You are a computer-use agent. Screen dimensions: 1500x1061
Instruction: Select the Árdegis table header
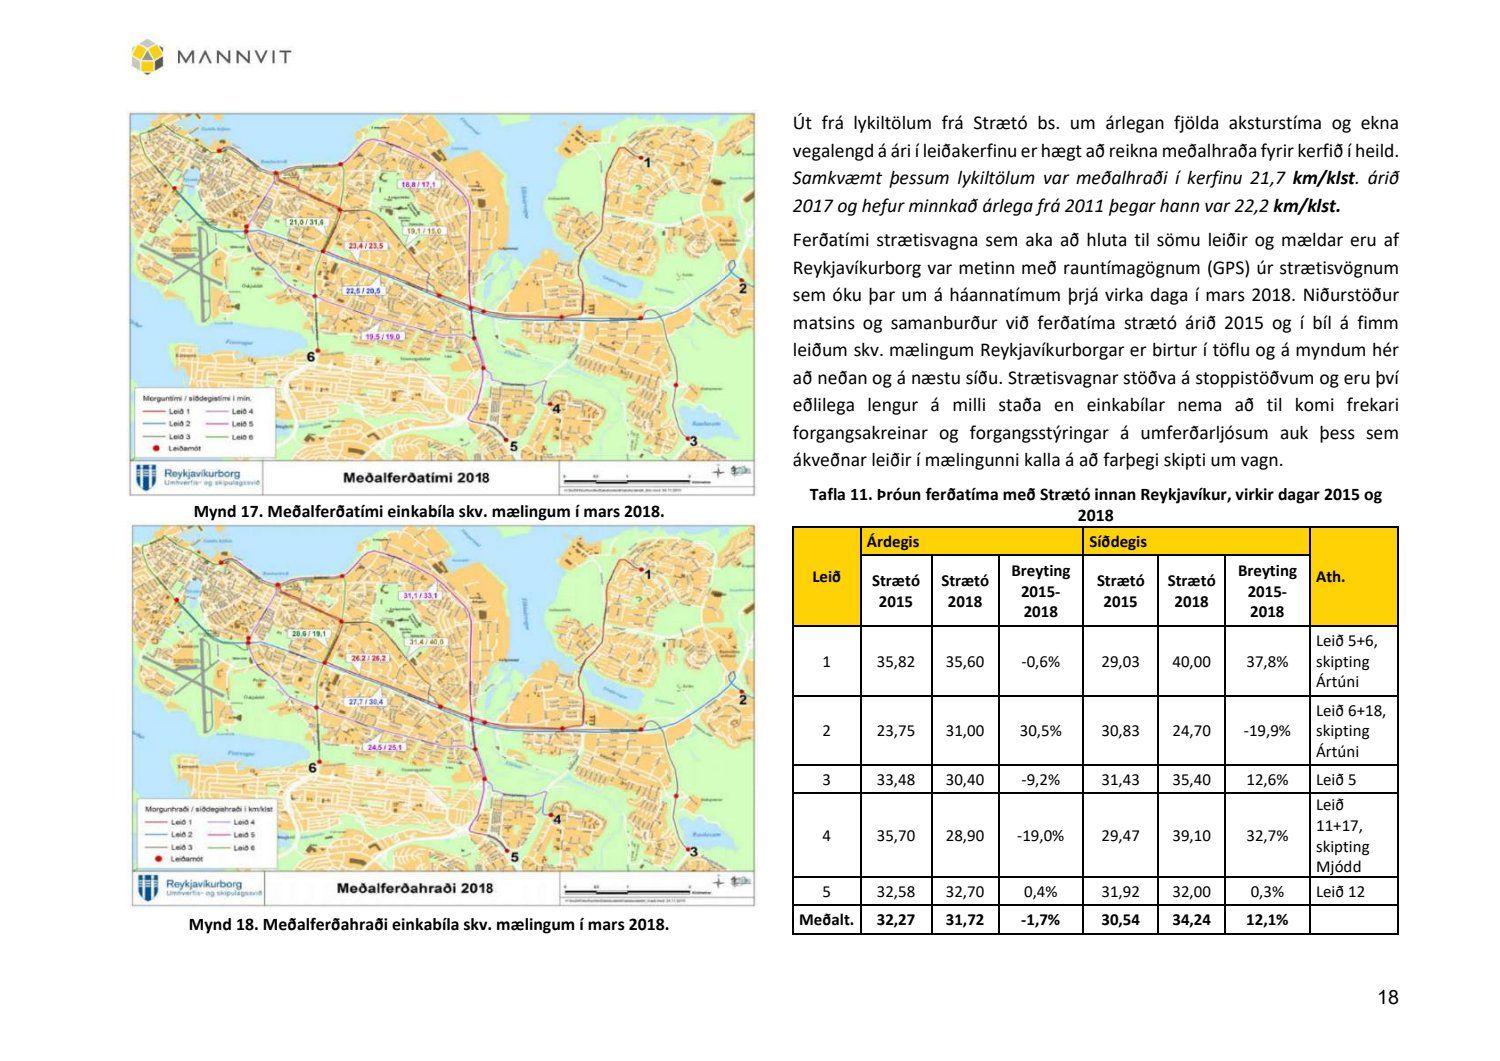coord(894,541)
